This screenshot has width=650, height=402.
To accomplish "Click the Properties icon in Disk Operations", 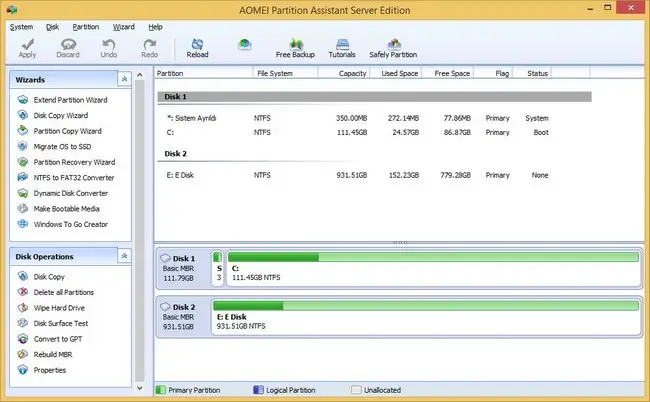I will coord(23,370).
